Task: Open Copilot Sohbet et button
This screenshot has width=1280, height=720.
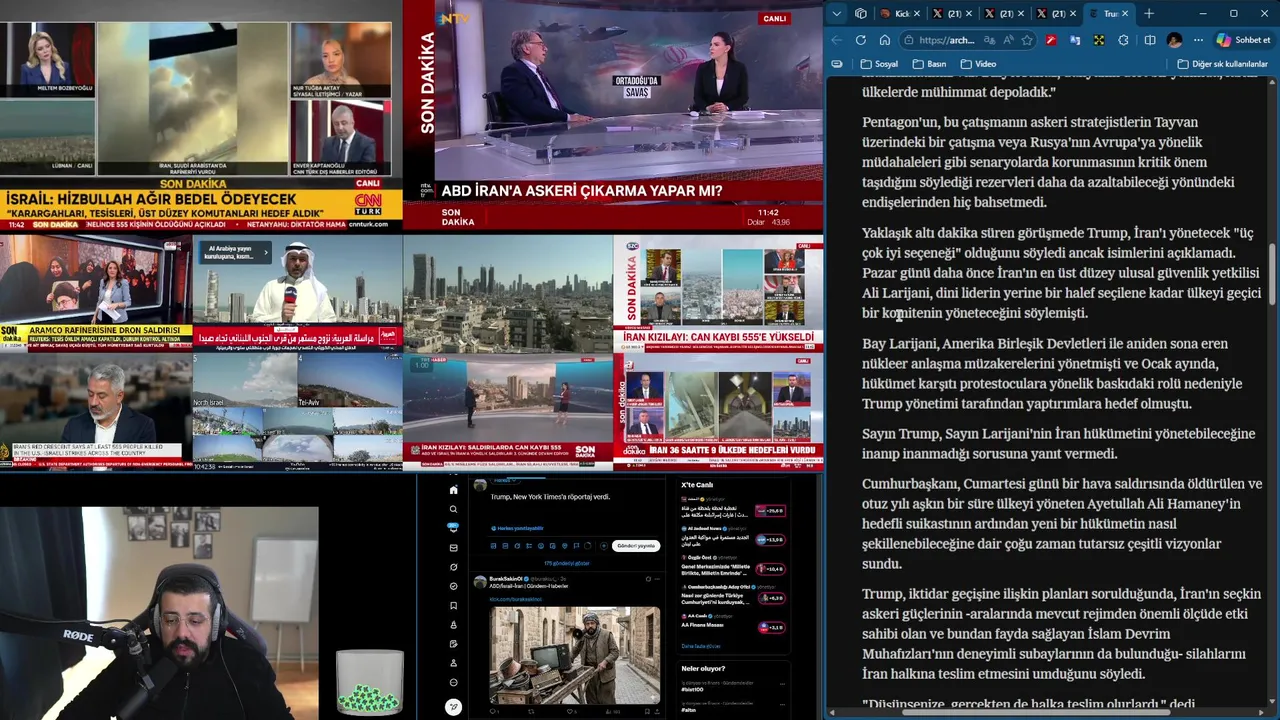Action: [1244, 40]
